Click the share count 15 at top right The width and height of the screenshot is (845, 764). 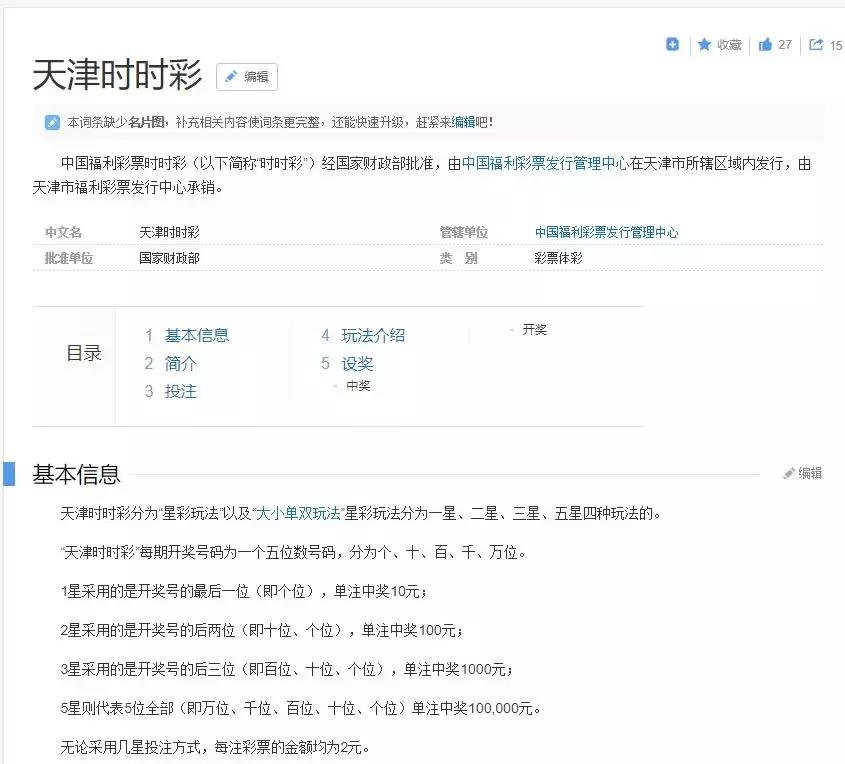[836, 45]
